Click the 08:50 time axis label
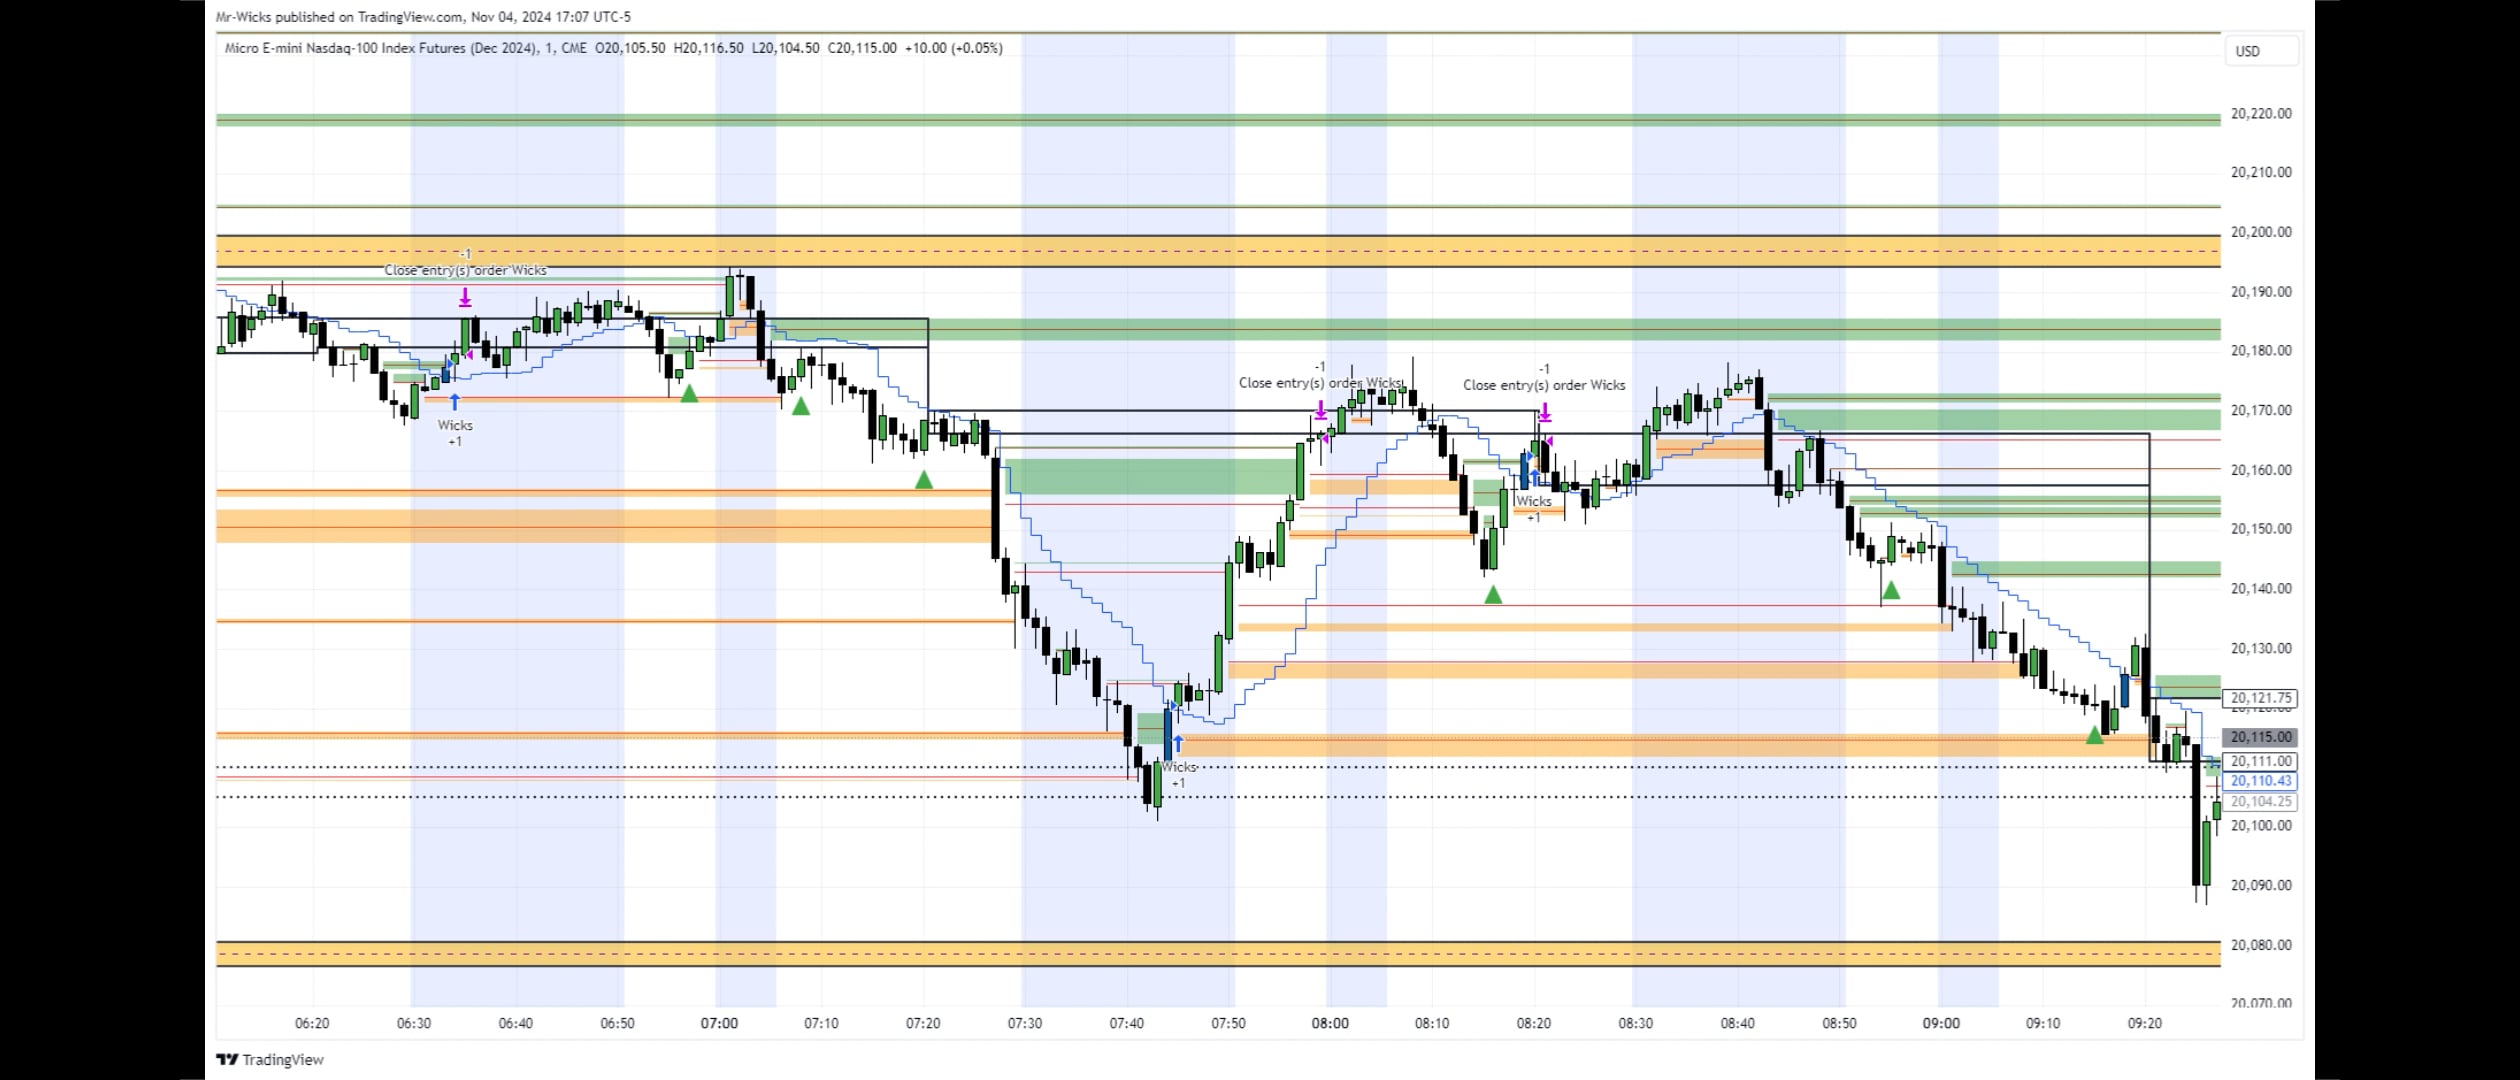Image resolution: width=2520 pixels, height=1080 pixels. [1840, 1024]
